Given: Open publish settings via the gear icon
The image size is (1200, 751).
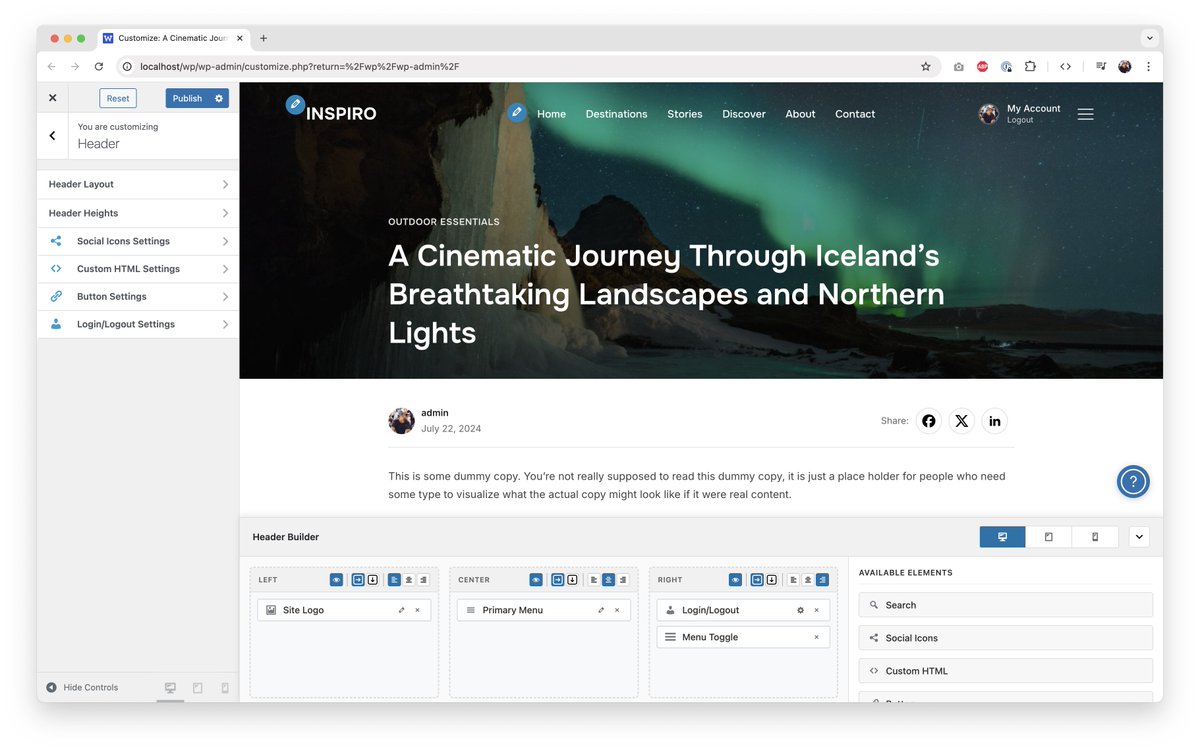Looking at the screenshot, I should click(219, 98).
